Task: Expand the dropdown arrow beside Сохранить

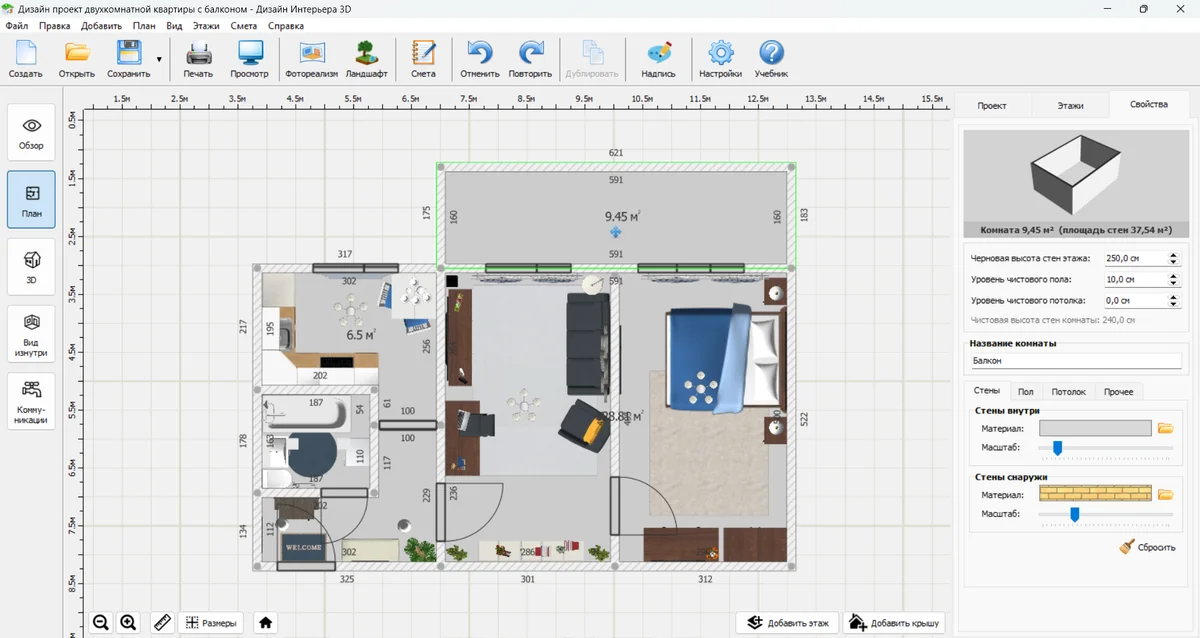Action: pyautogui.click(x=159, y=59)
